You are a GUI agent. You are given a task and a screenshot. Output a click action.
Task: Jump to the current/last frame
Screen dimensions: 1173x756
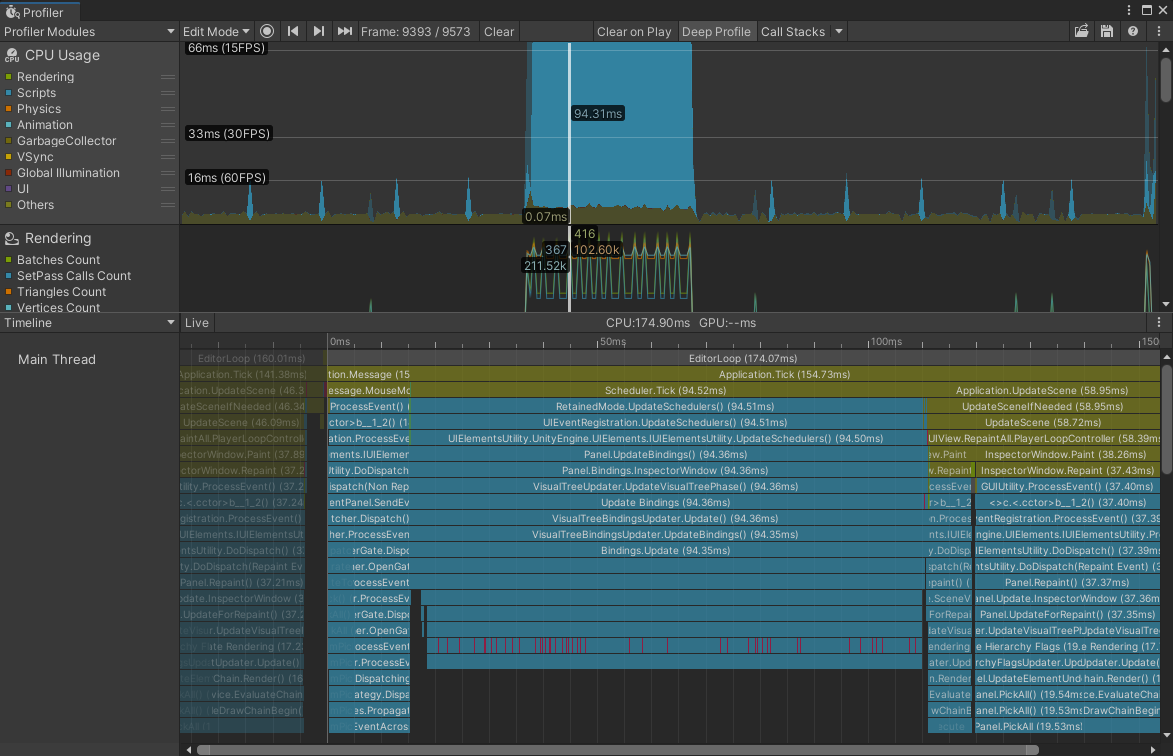pos(344,31)
